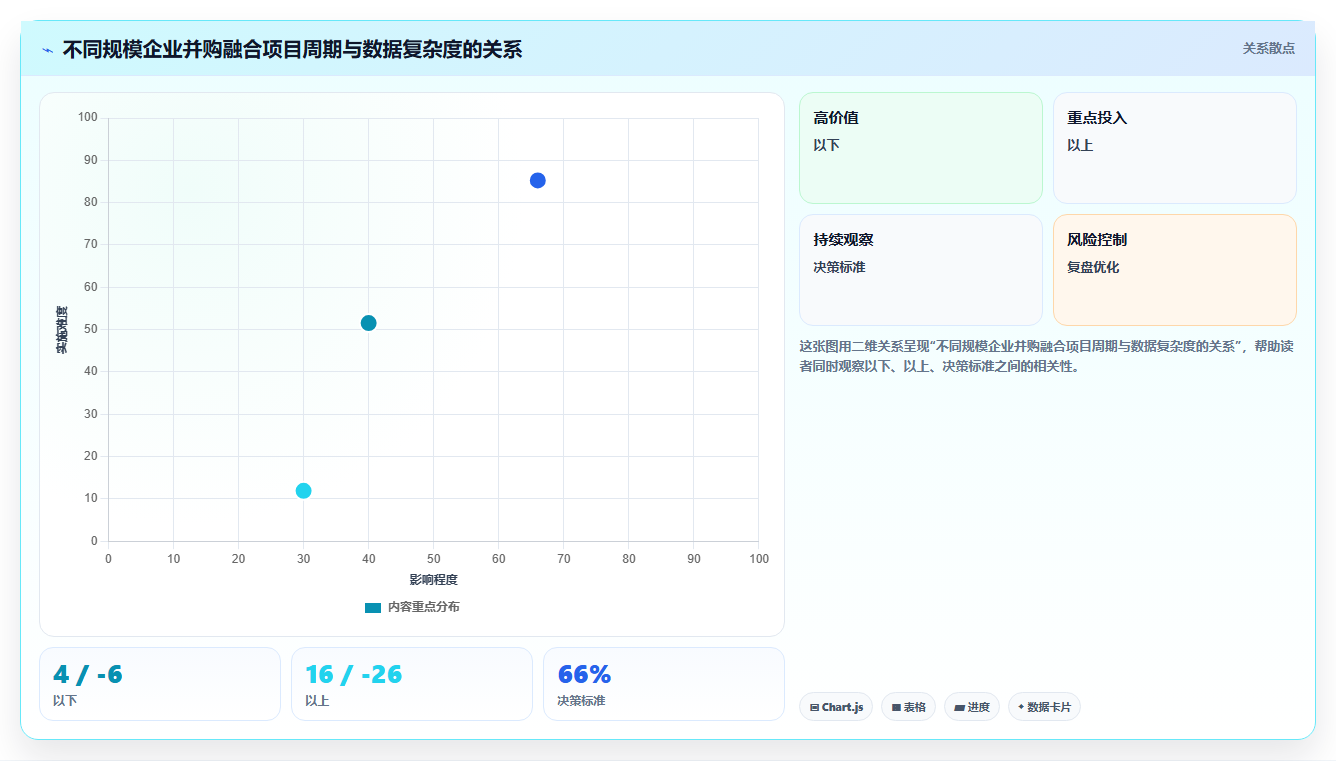
Task: Click the 66% 决策标准 stat card
Action: click(x=664, y=684)
